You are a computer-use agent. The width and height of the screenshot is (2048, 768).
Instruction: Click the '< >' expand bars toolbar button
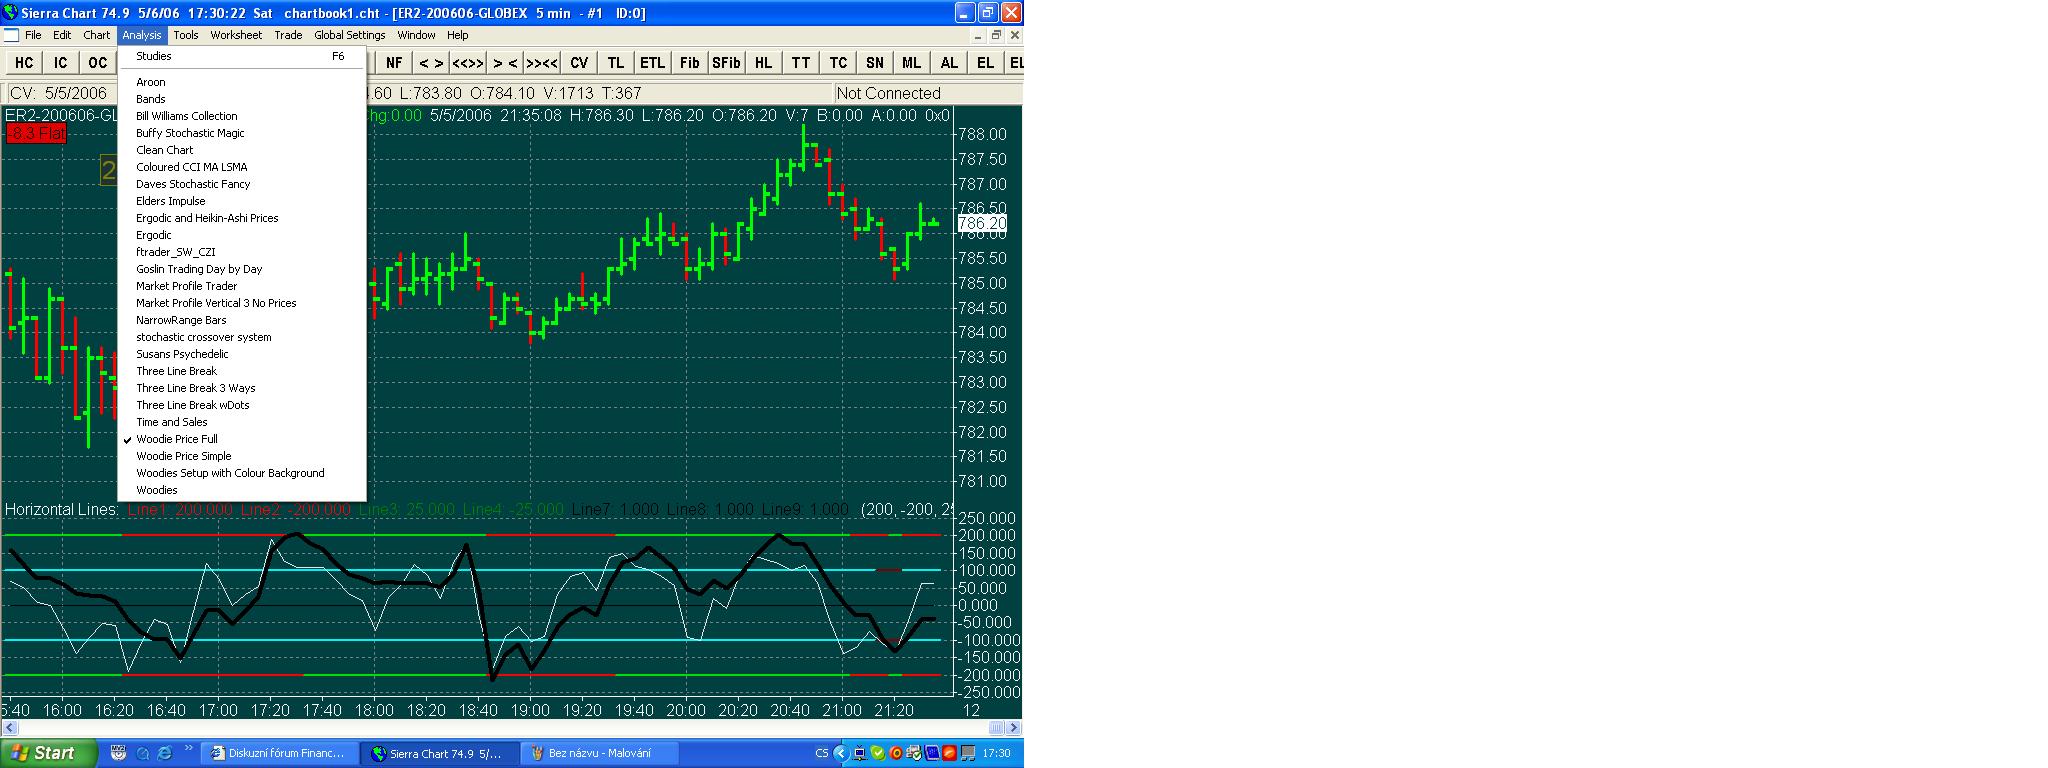point(431,62)
